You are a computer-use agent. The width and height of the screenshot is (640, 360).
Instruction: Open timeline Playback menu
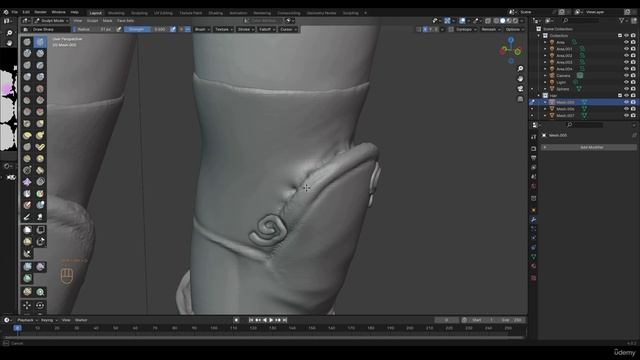click(27, 320)
